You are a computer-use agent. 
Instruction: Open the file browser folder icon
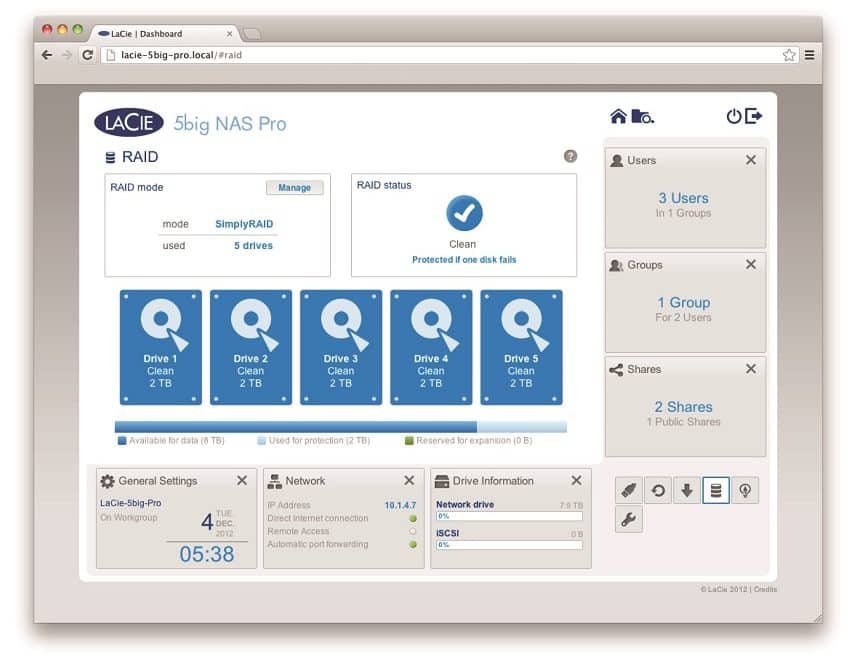643,116
